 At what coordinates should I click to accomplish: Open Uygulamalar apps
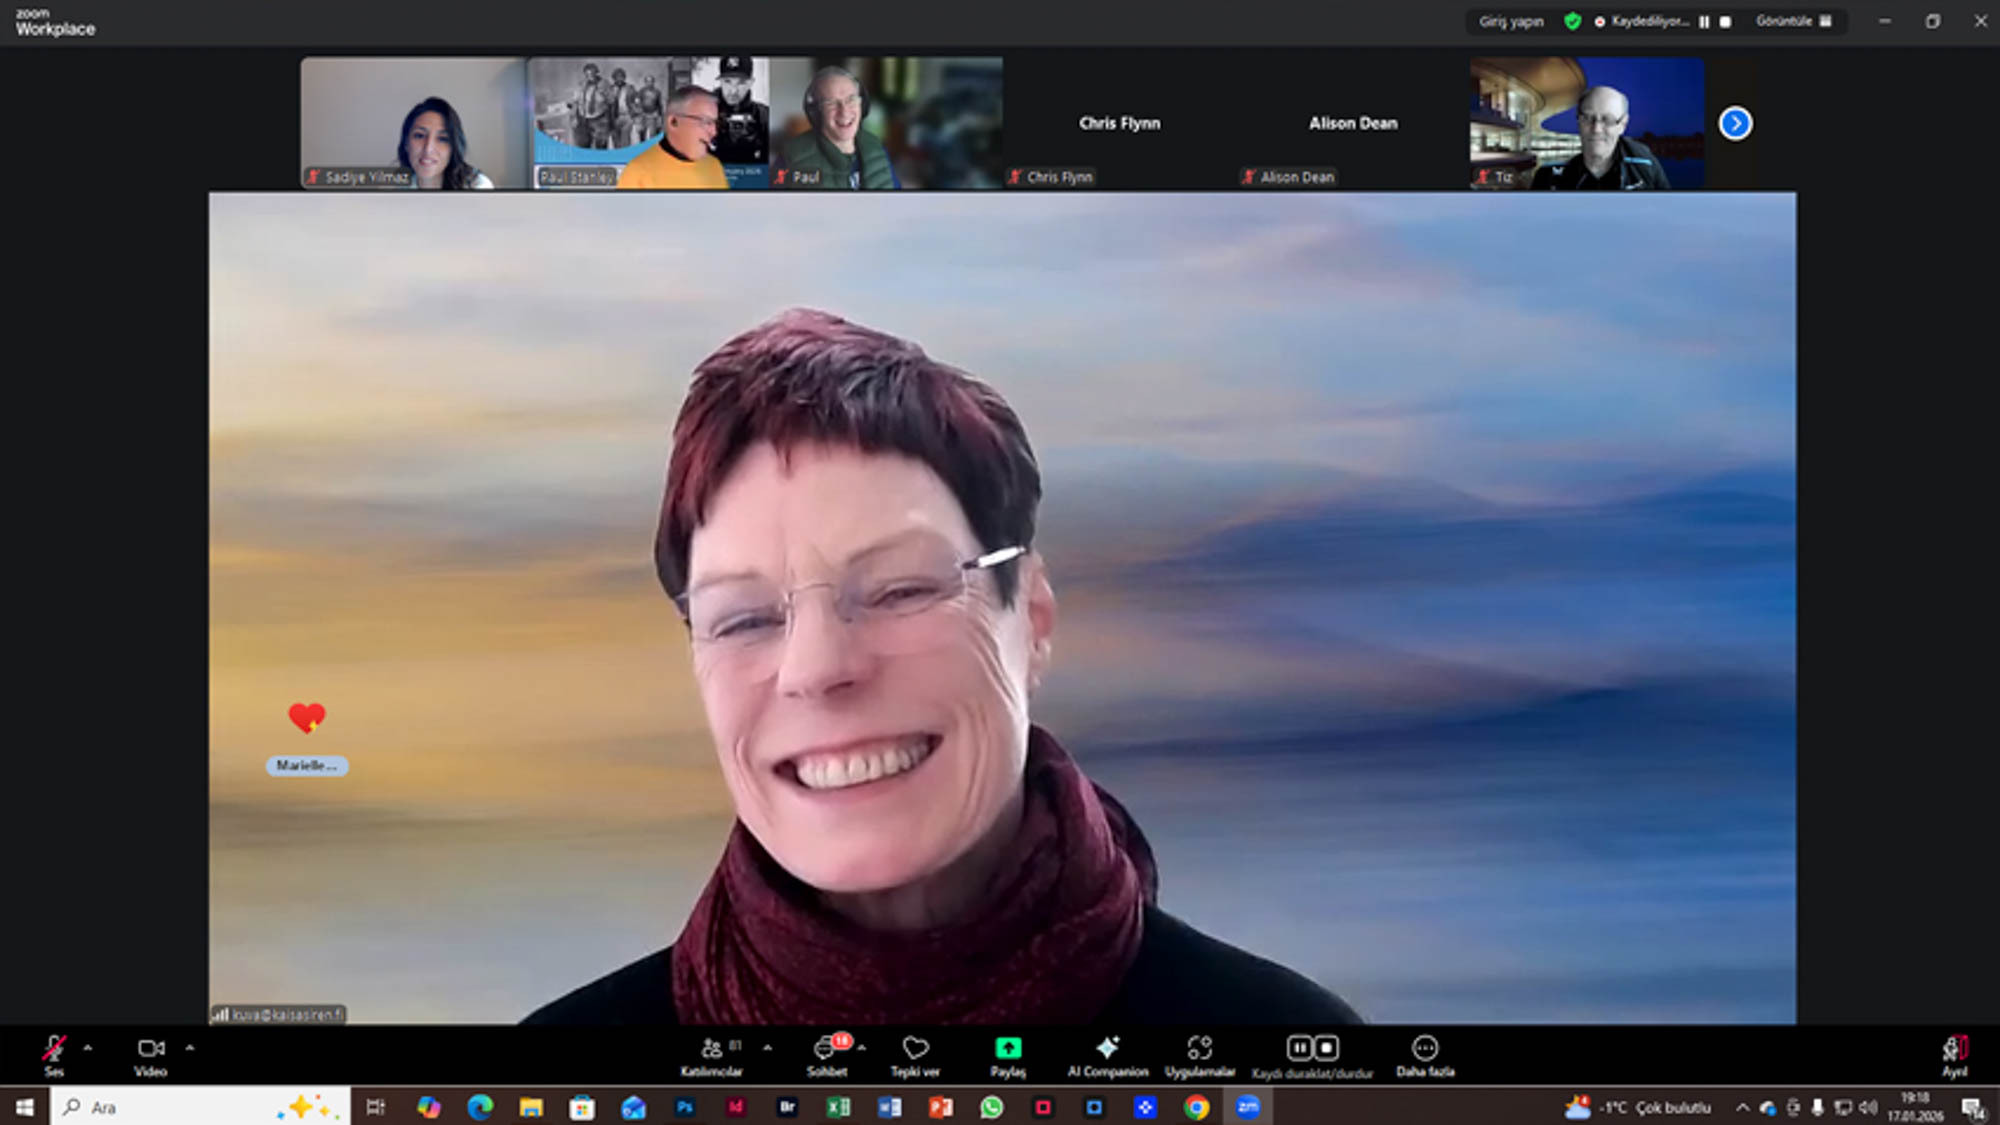(1199, 1050)
